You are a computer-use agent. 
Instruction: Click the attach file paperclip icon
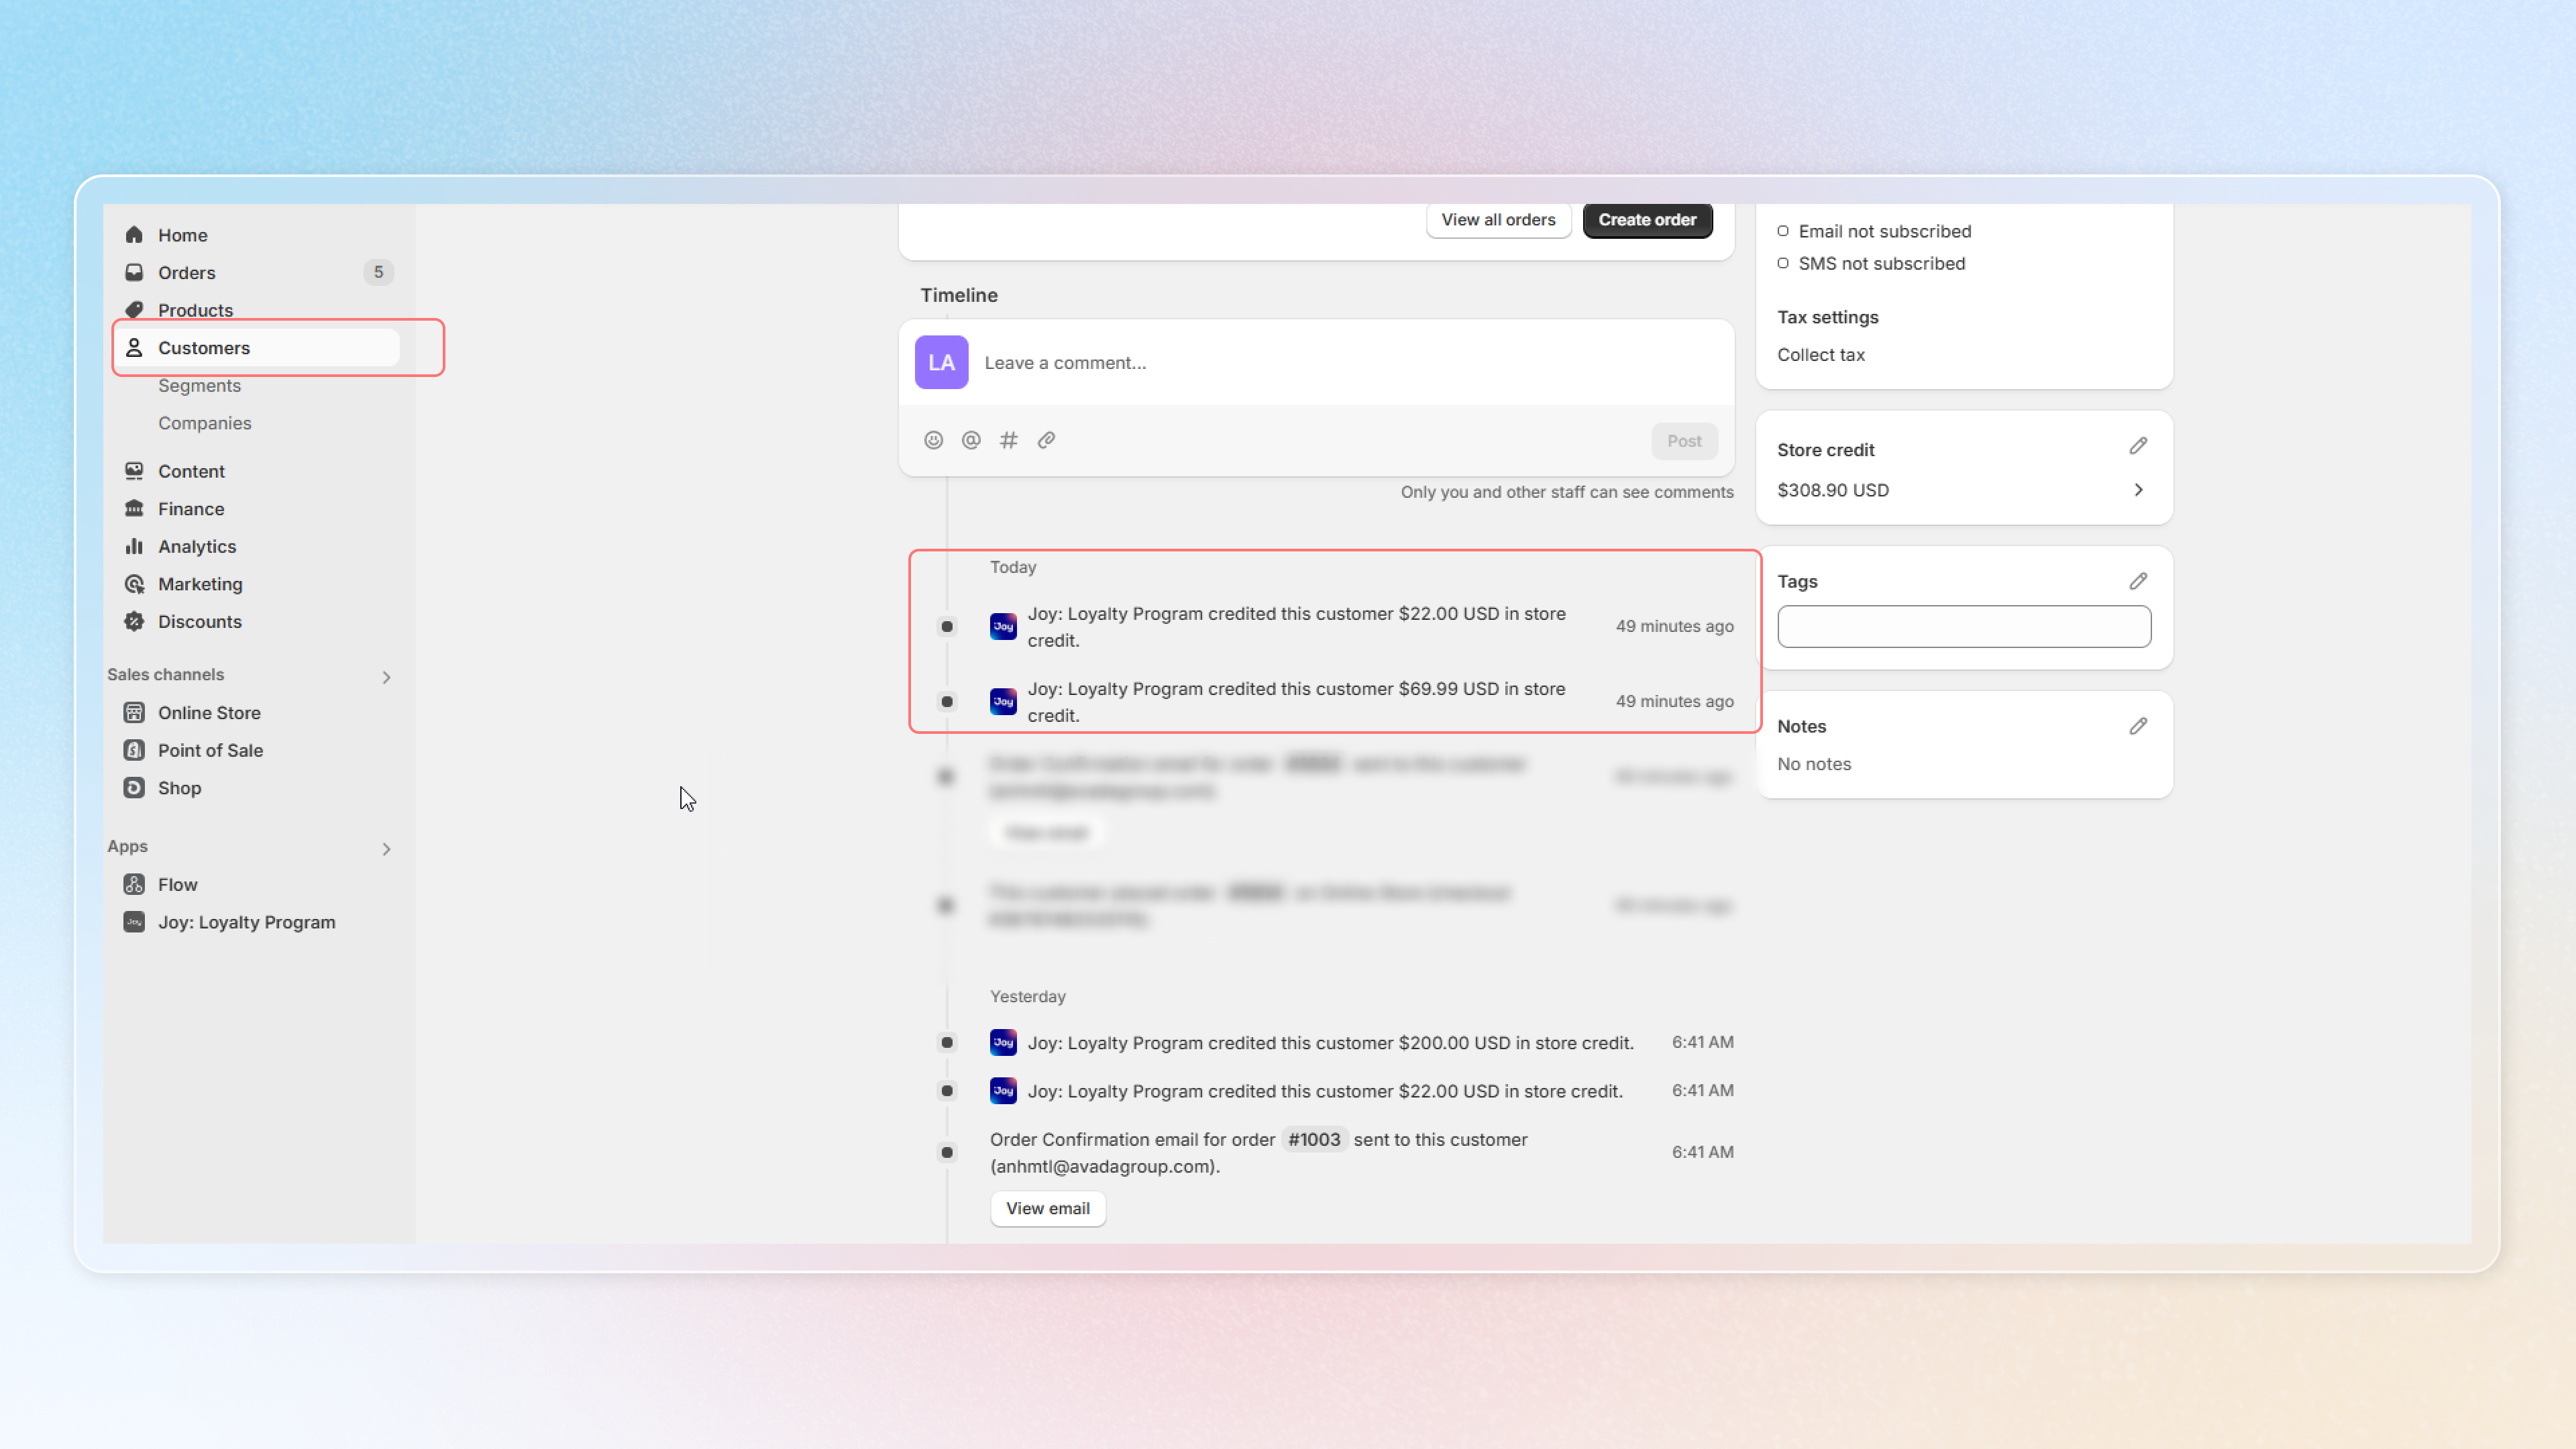click(x=1046, y=440)
